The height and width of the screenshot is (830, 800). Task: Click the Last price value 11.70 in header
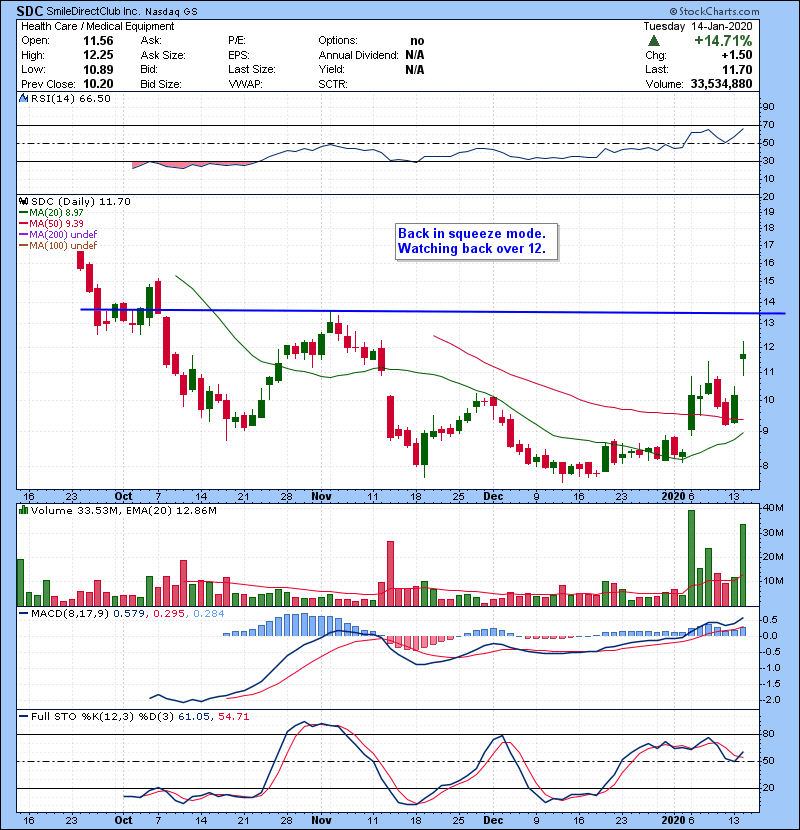tap(737, 69)
